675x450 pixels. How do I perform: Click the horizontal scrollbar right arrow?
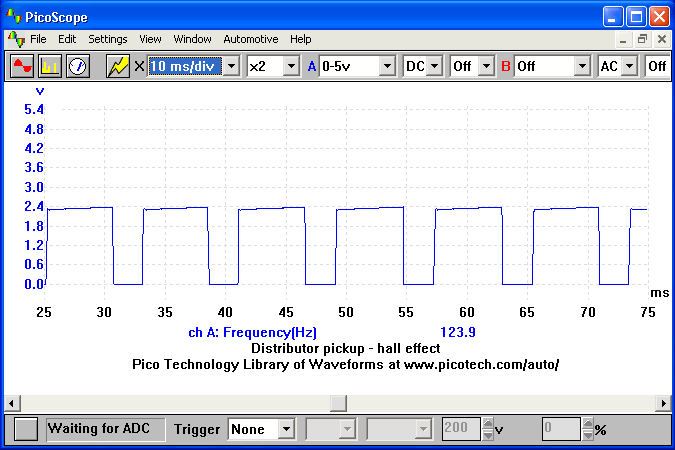(x=663, y=403)
